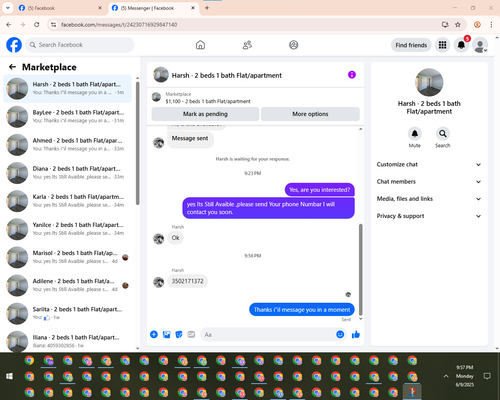Click the Search Facebook field
The width and height of the screenshot is (500, 400).
point(80,45)
